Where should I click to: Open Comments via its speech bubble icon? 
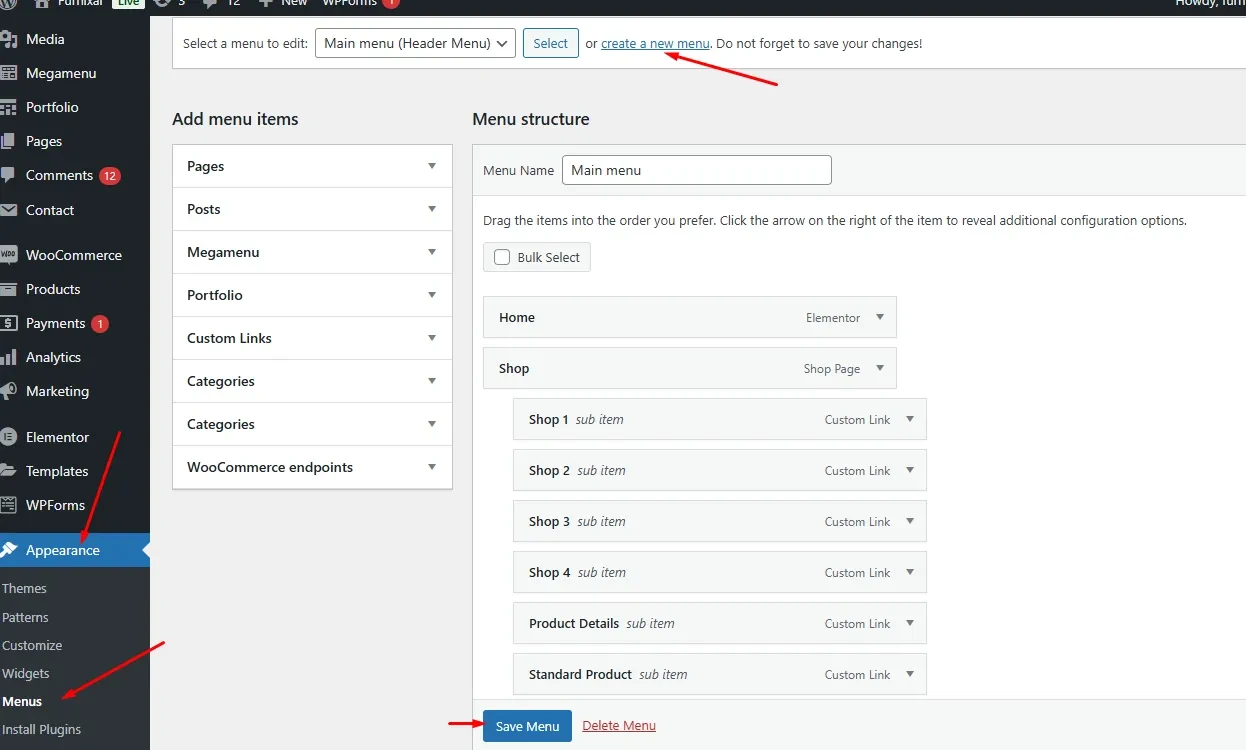[x=9, y=175]
